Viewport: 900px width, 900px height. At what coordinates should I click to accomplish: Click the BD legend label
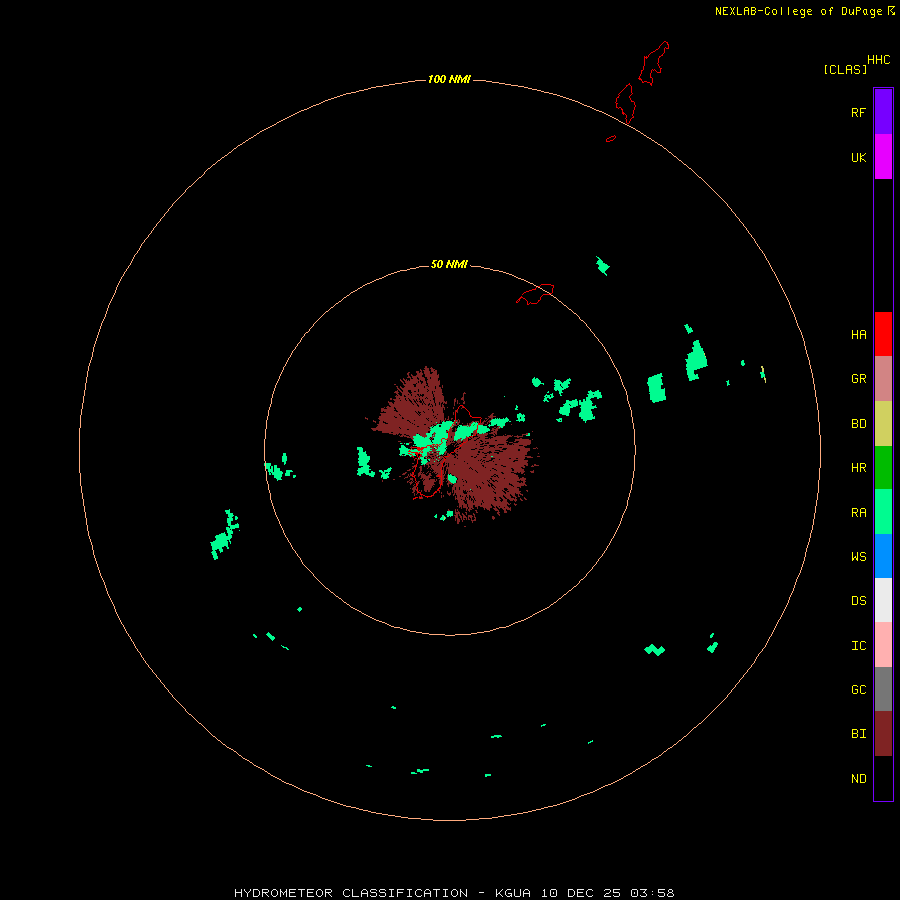tap(858, 424)
